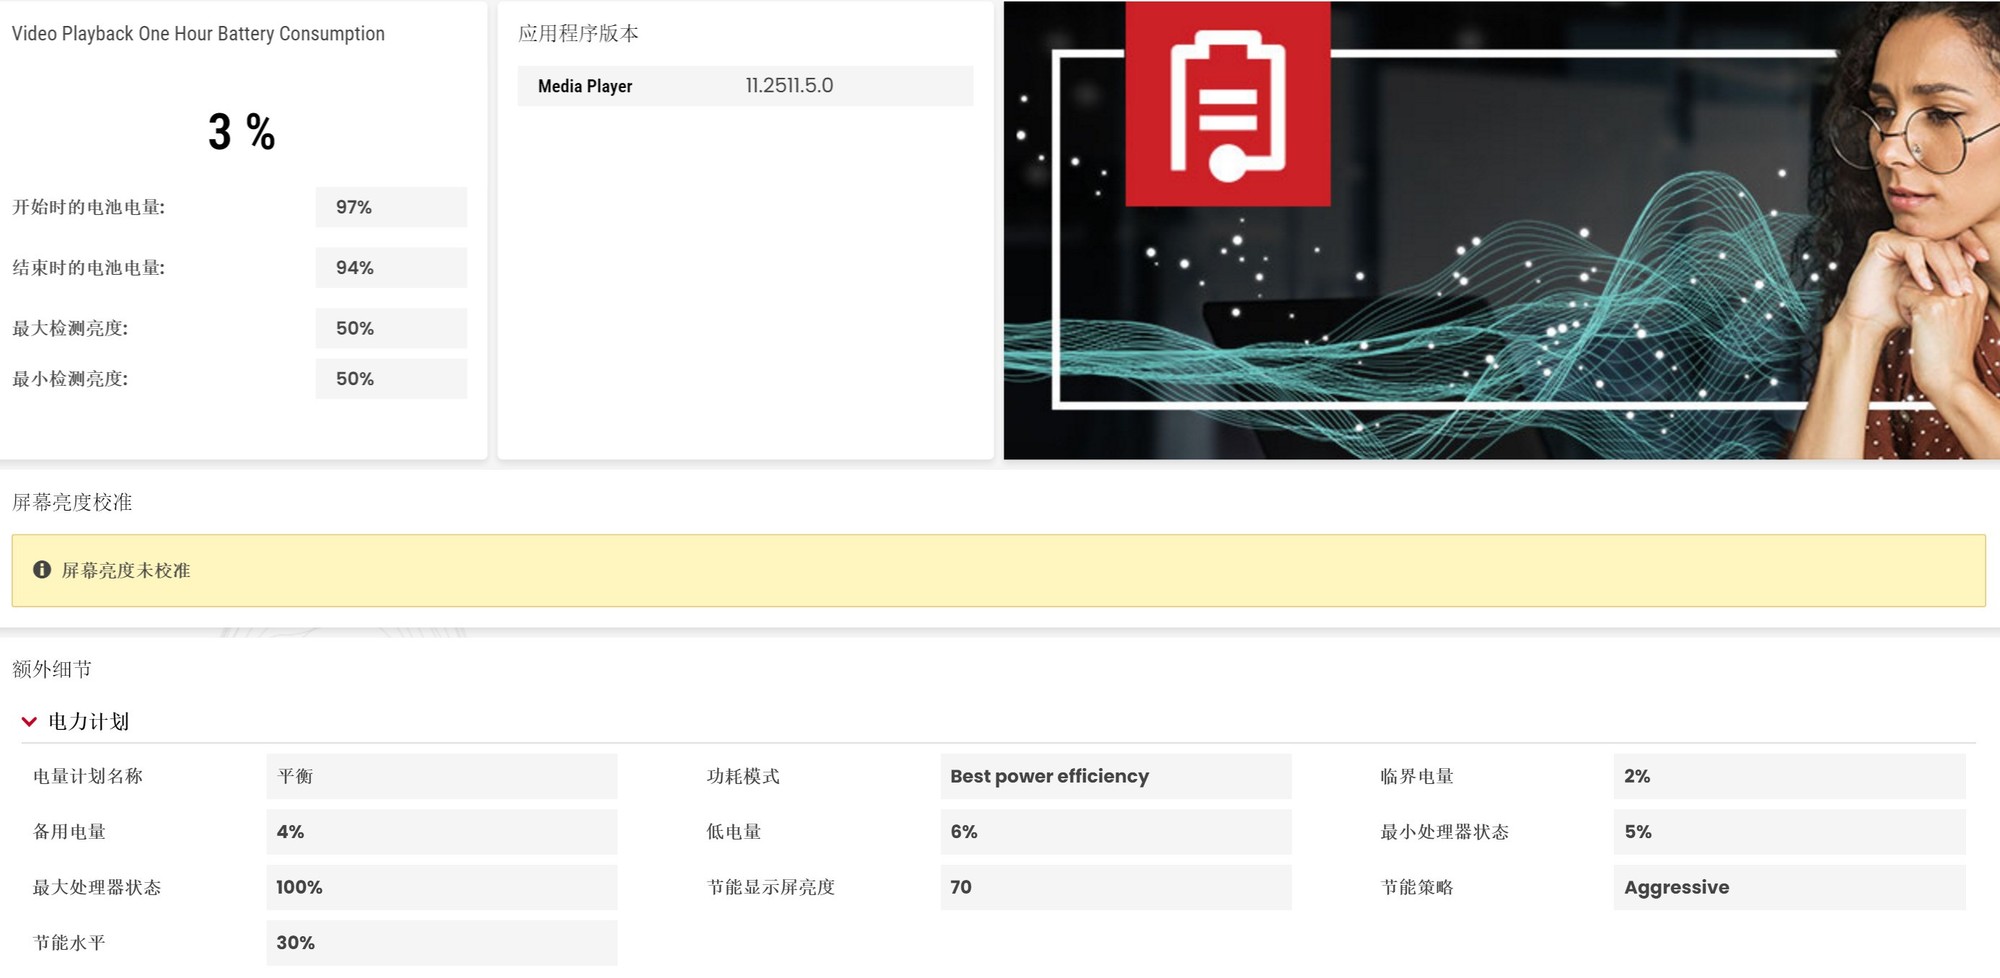Click the 3% battery consumption value
2000x978 pixels.
click(x=241, y=130)
